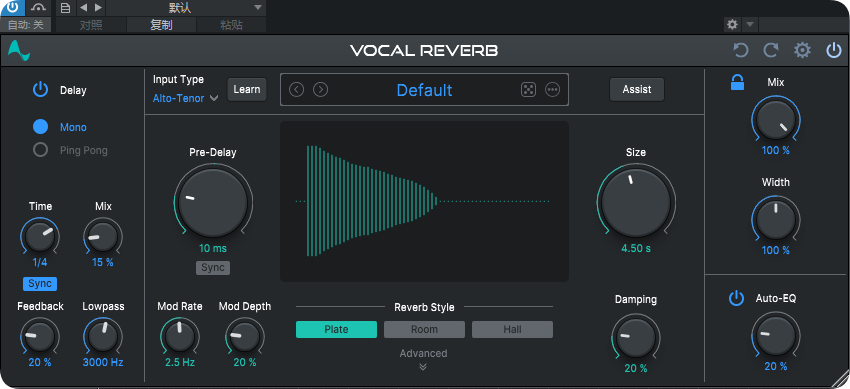Select the Hall reverb style
This screenshot has height=389, width=850.
coord(512,329)
